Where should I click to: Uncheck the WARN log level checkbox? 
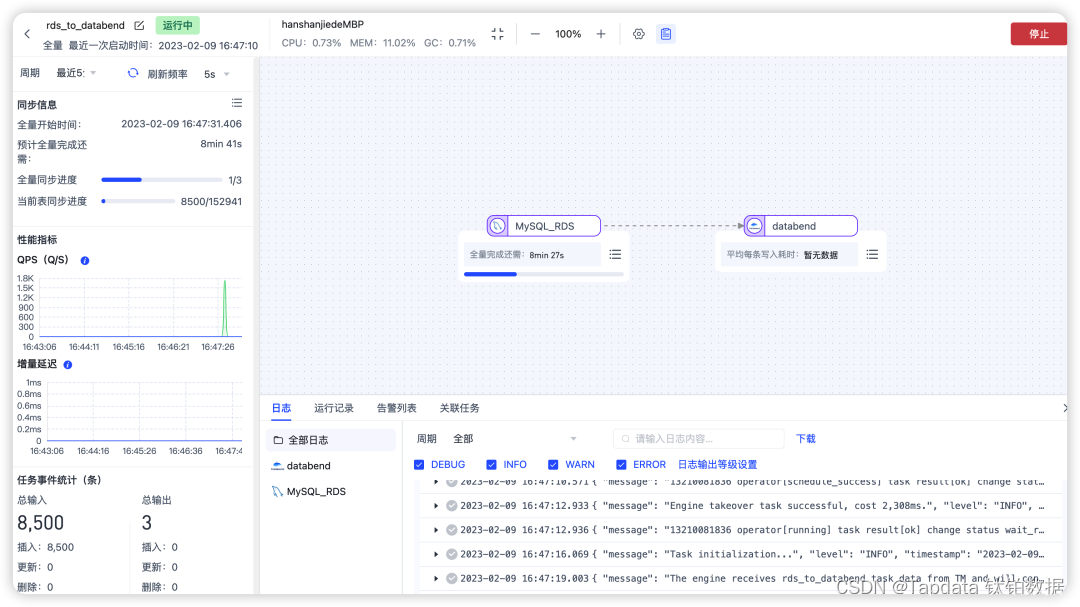tap(553, 465)
